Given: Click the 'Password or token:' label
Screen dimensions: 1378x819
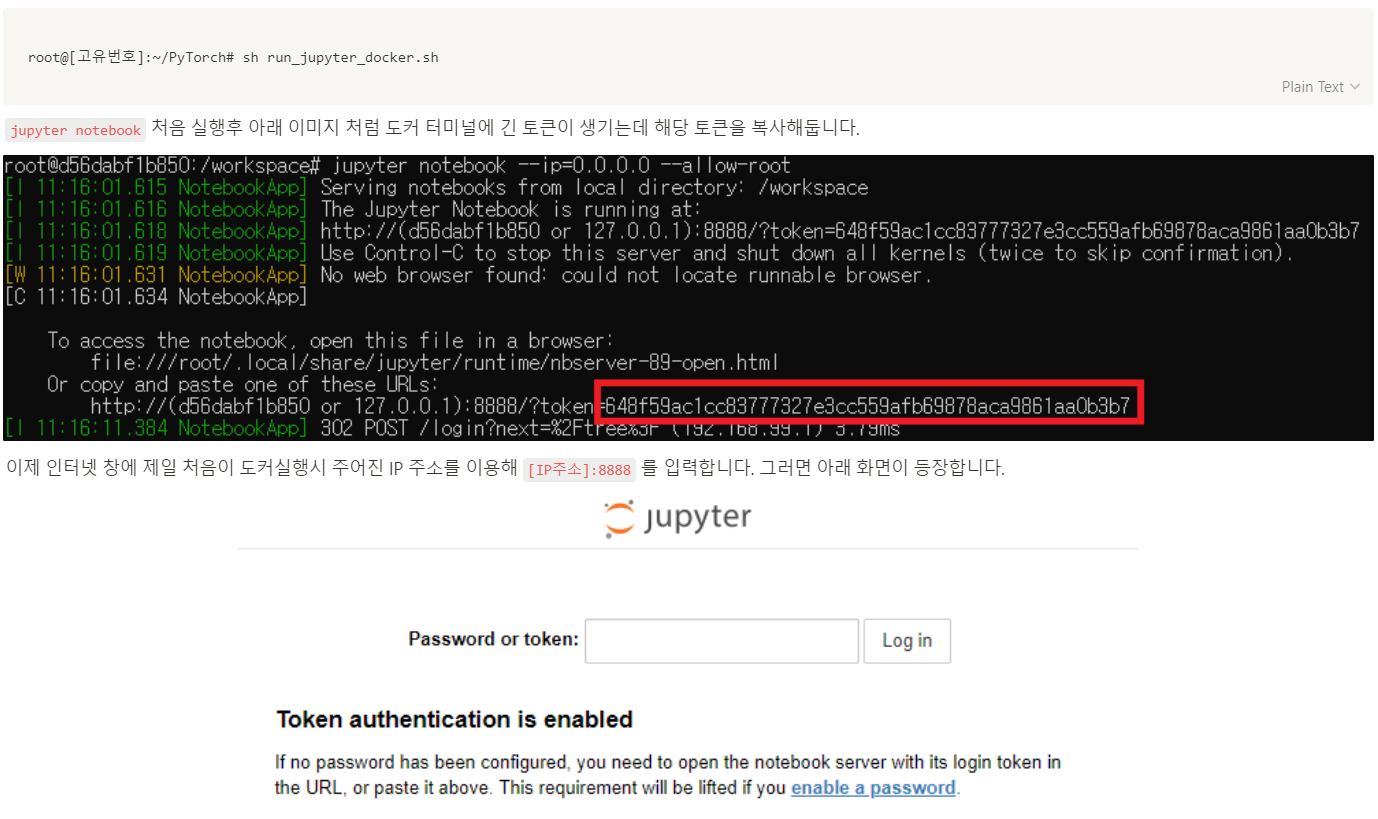Looking at the screenshot, I should click(494, 639).
